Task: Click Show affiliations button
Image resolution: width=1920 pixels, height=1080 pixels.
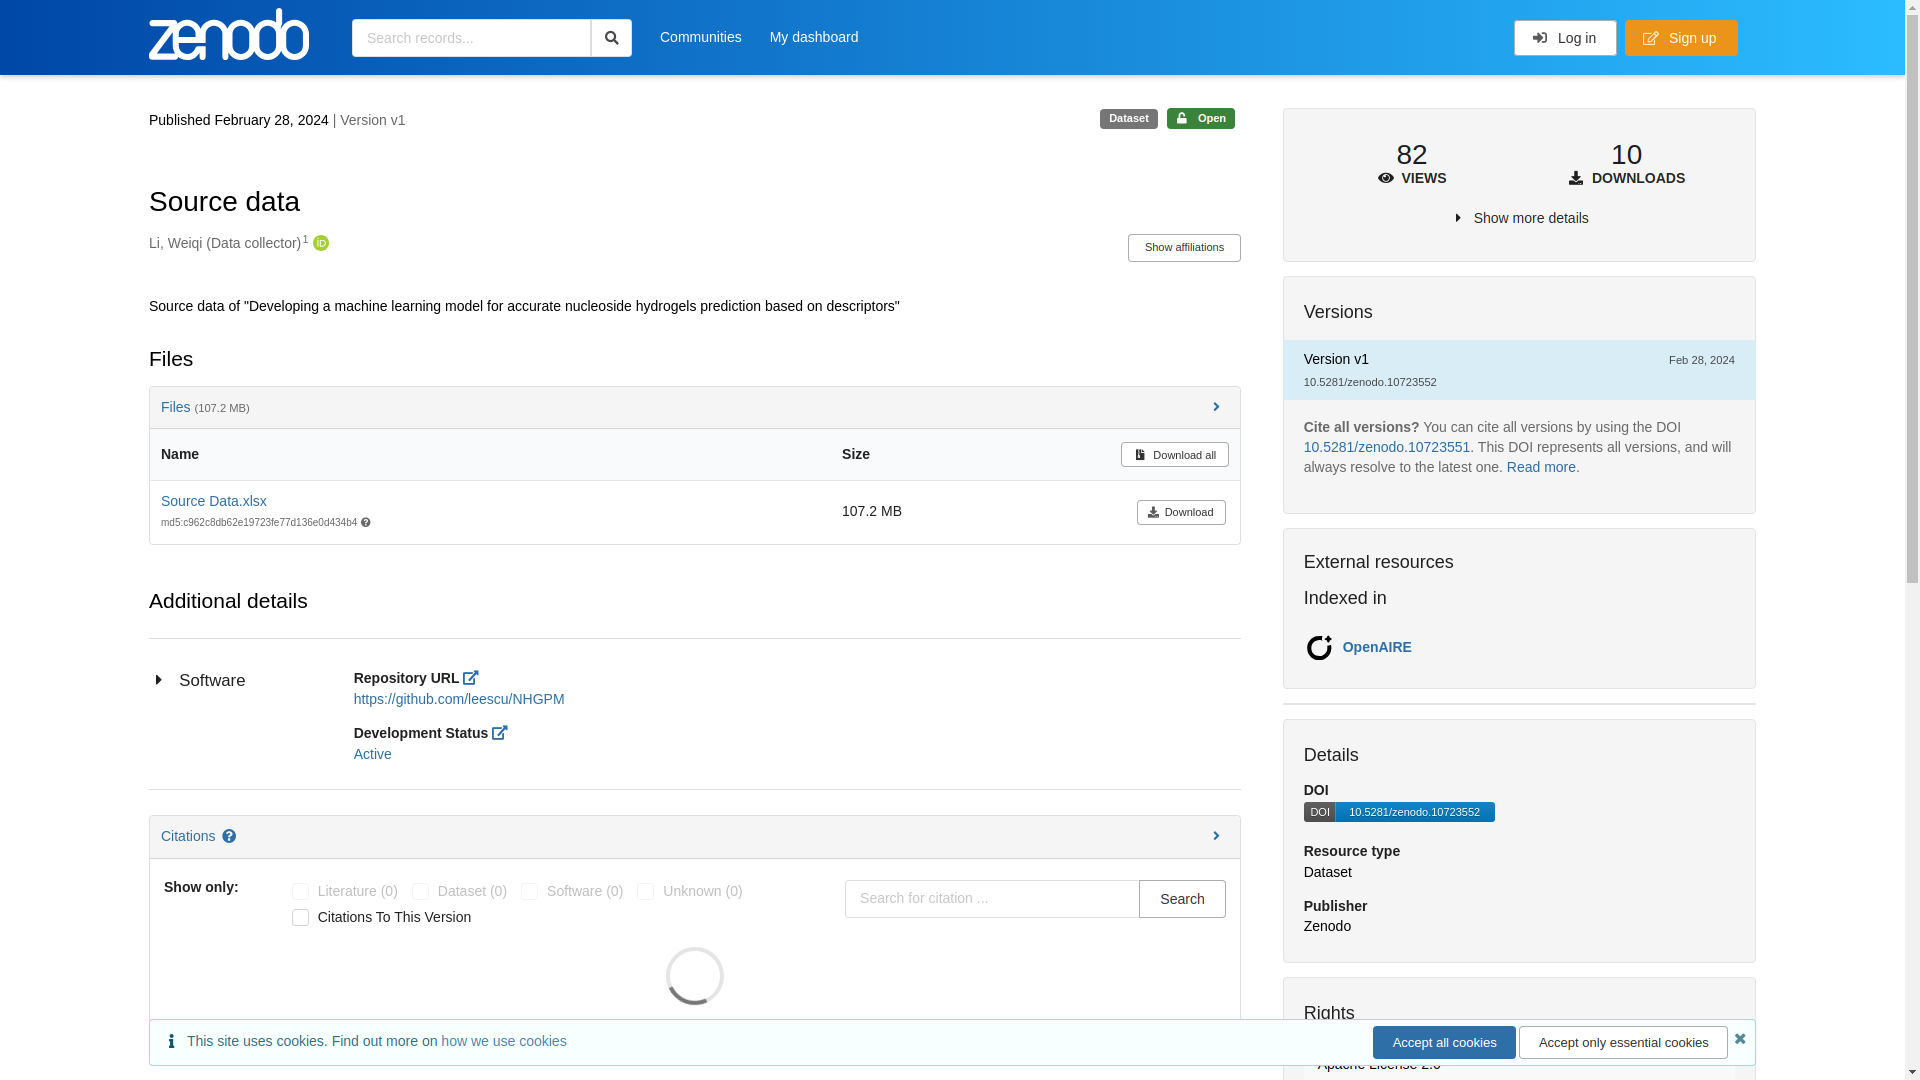Action: click(x=1184, y=248)
